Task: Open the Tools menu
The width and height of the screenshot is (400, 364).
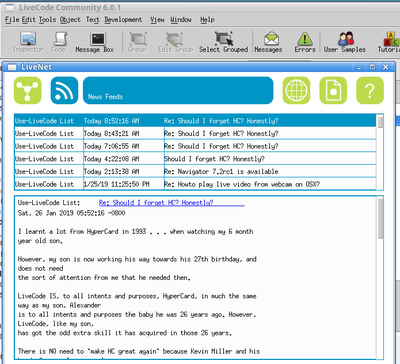Action: point(47,20)
